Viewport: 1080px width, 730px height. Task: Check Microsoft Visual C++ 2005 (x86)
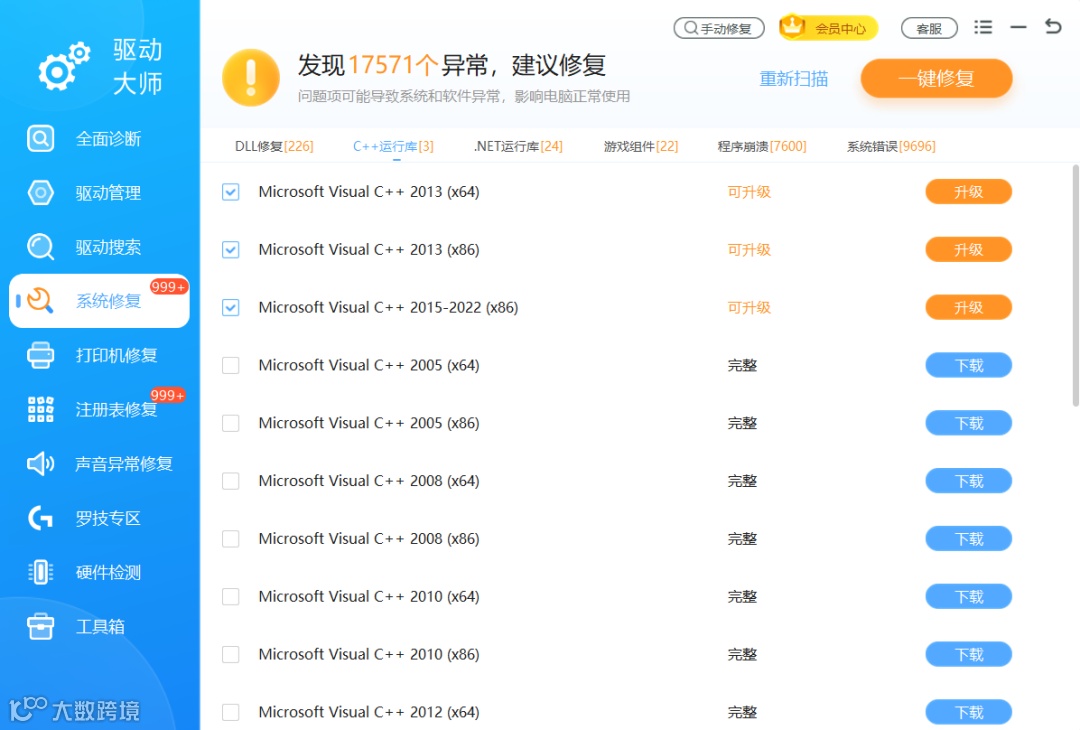(231, 423)
